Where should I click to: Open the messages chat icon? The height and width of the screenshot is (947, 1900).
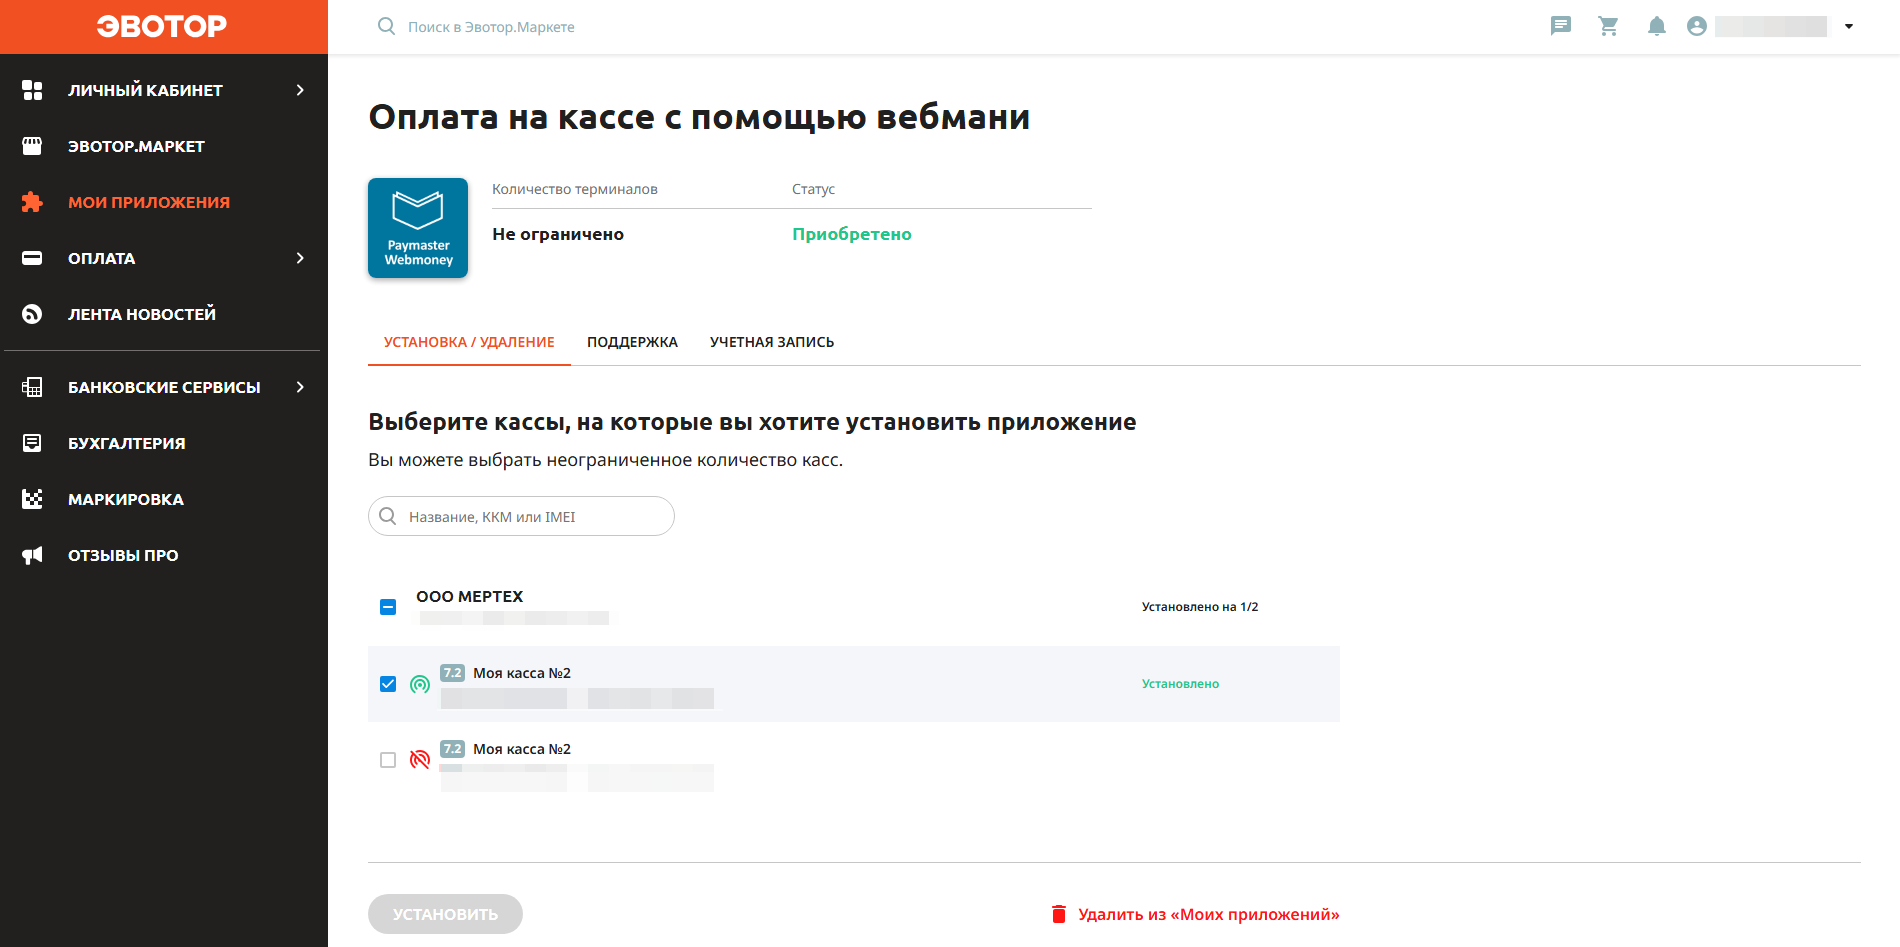click(1560, 26)
